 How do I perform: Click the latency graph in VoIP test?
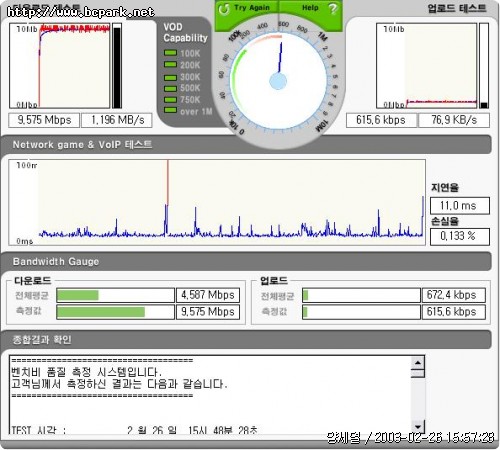217,202
